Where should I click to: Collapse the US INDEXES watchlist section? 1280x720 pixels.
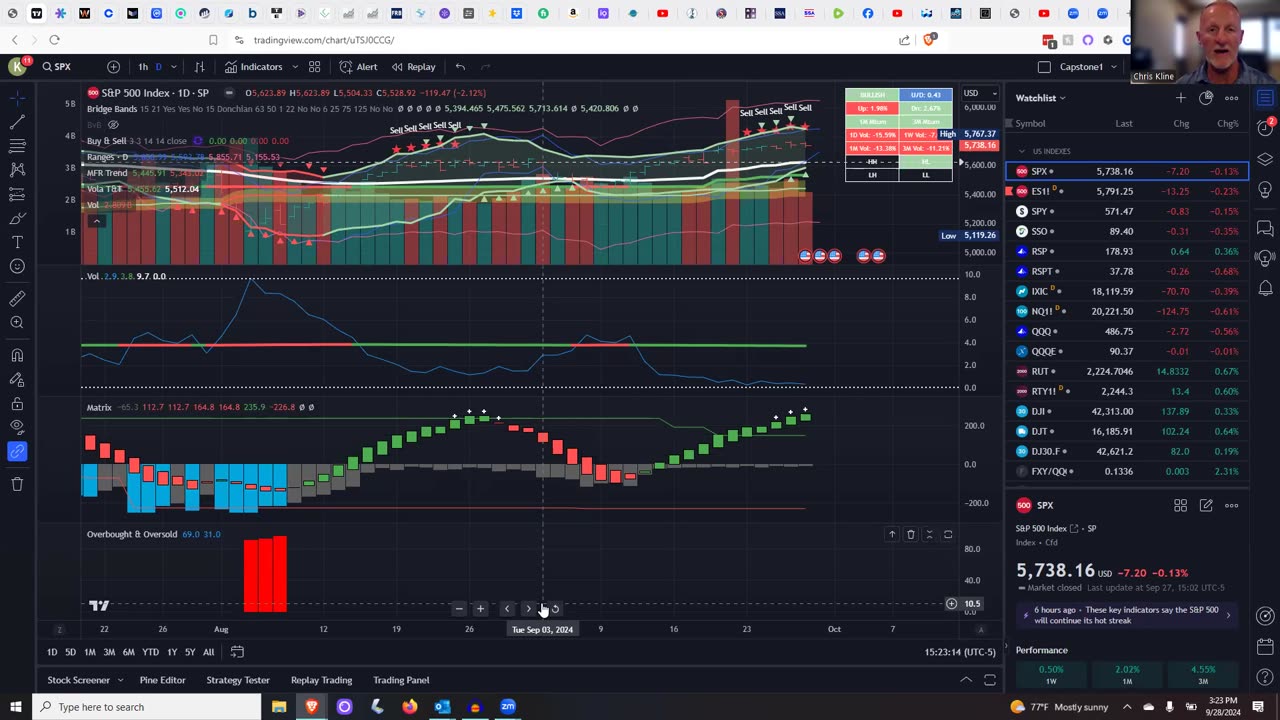(x=1022, y=151)
